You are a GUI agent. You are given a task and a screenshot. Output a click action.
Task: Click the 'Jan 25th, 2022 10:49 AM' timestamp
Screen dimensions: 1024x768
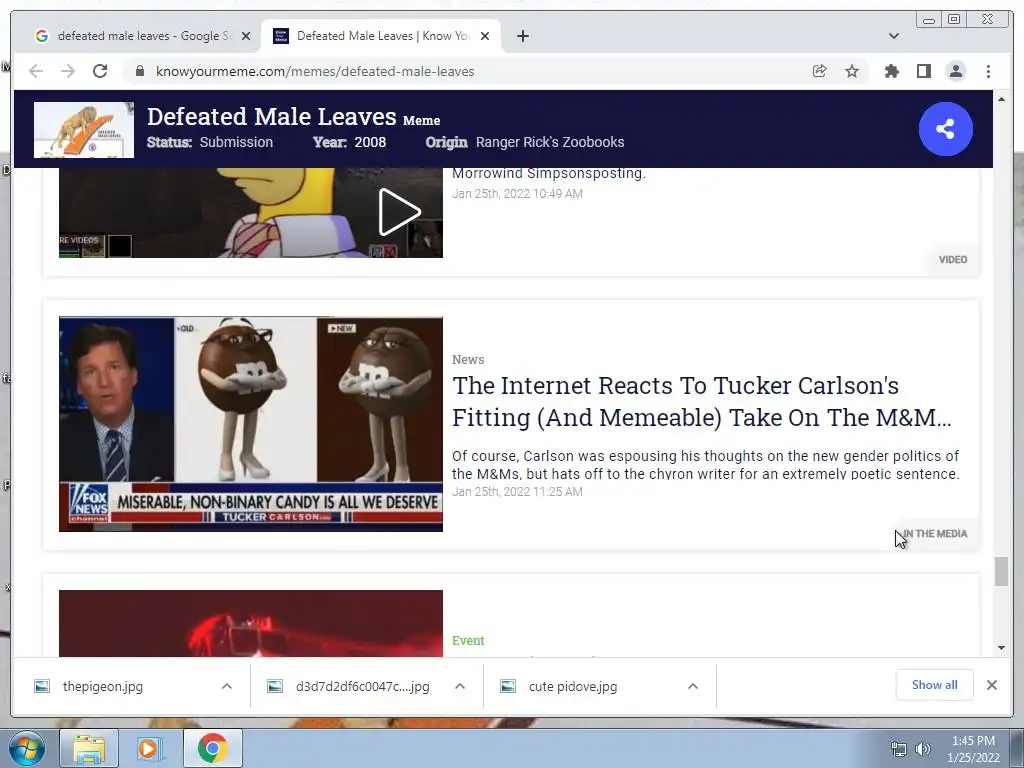[517, 193]
